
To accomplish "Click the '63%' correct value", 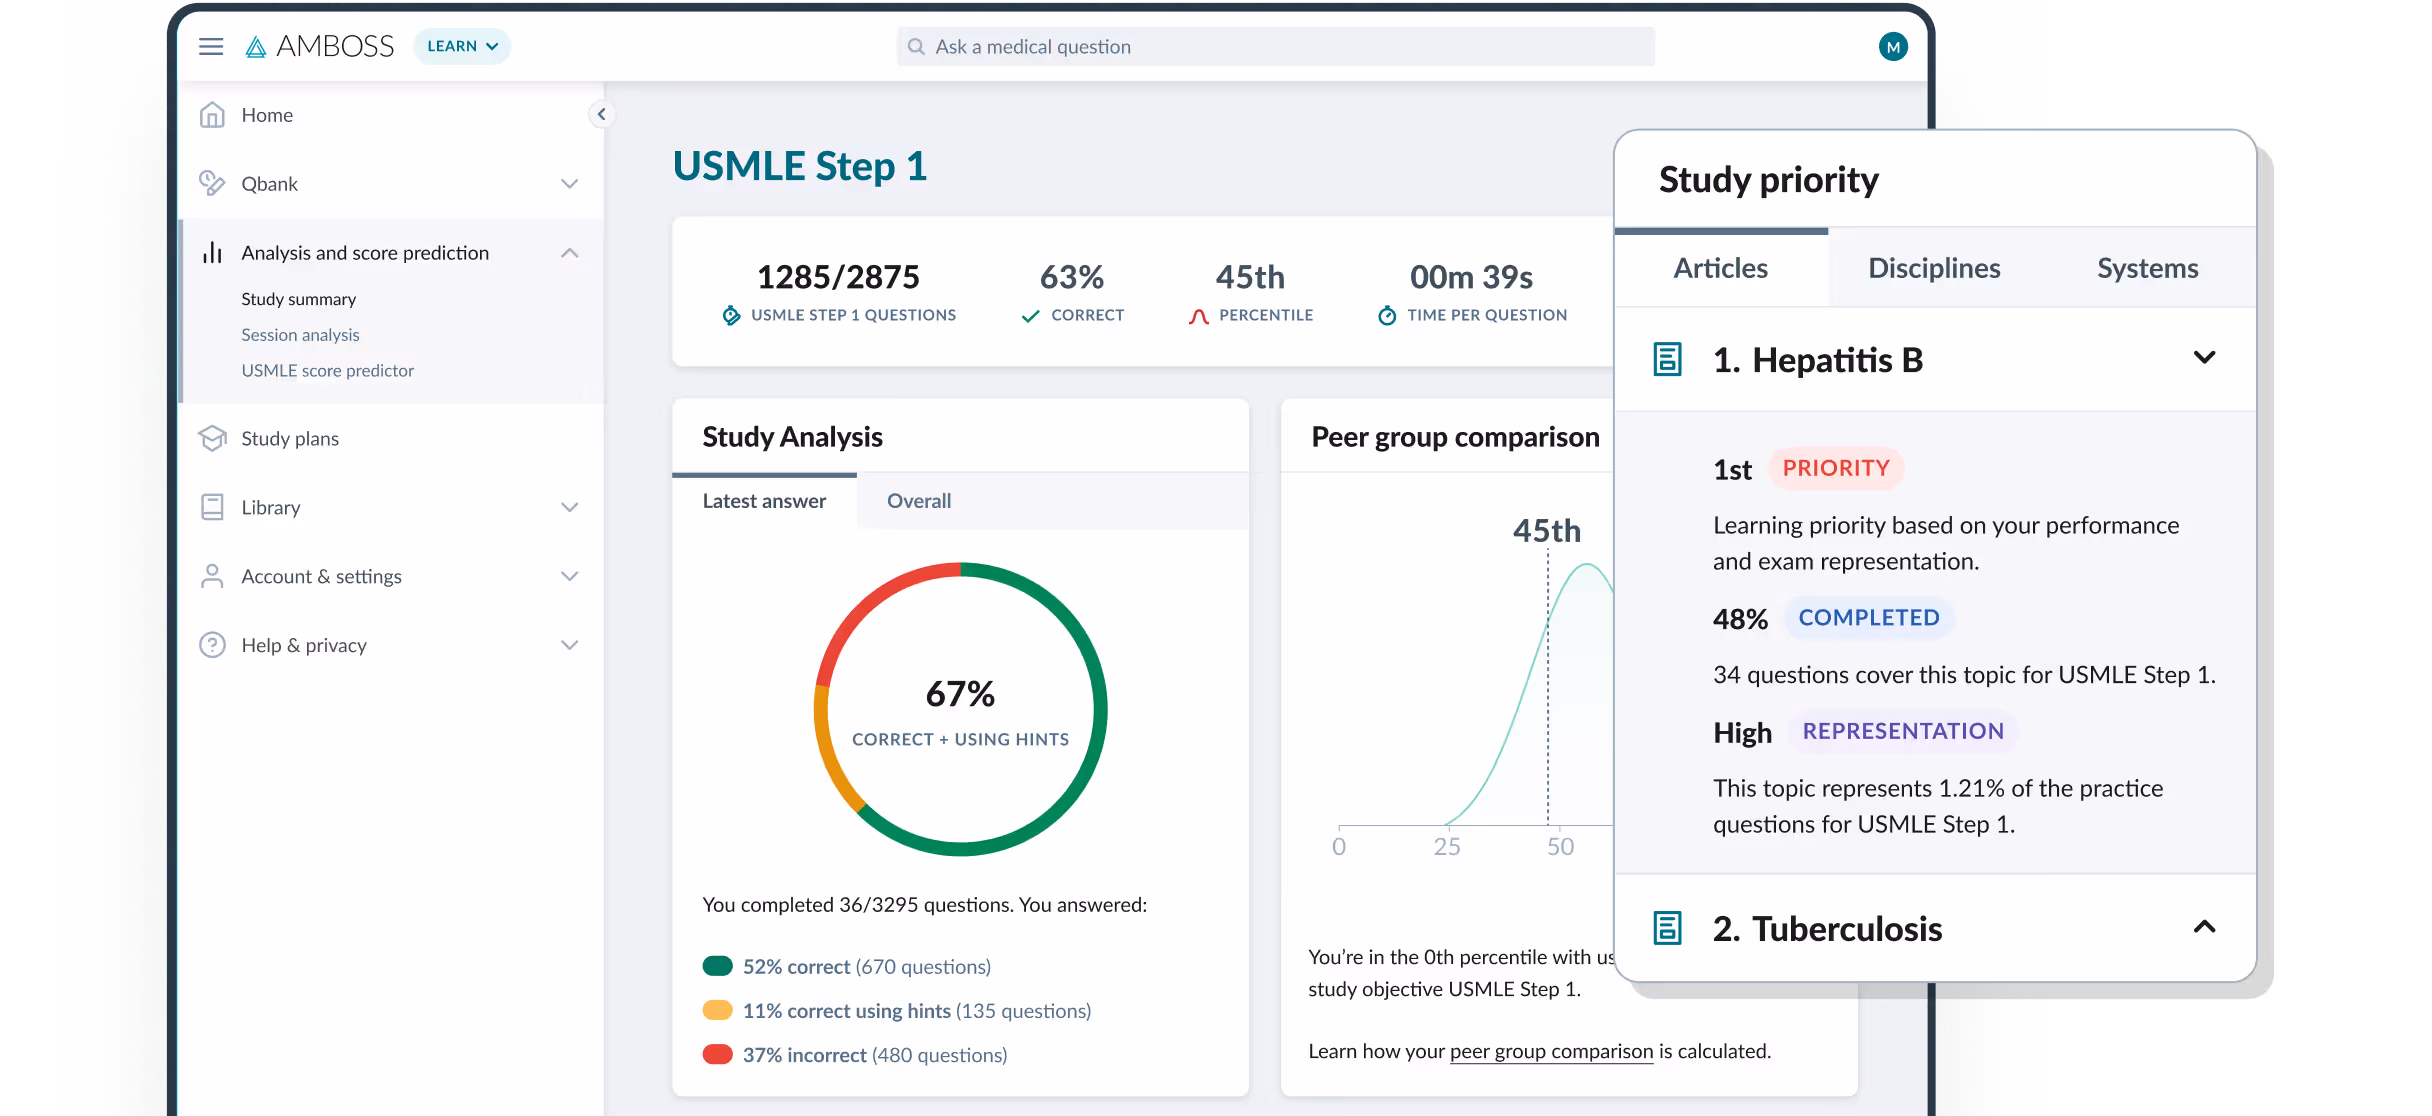I will coord(1072,277).
